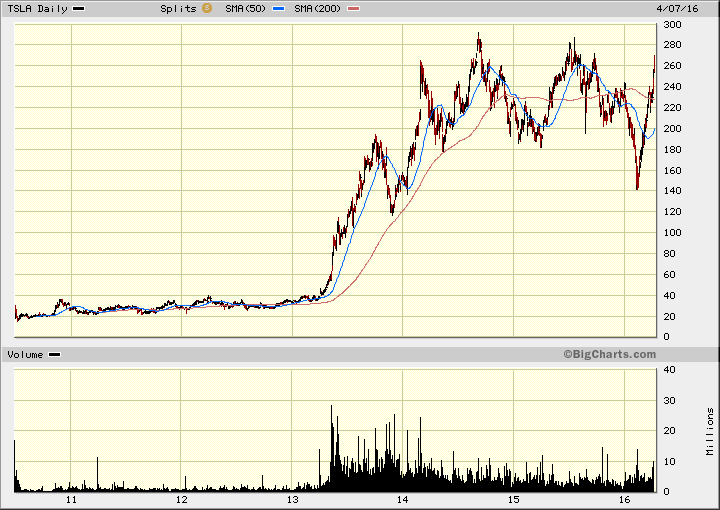Screen dimensions: 720x510
Task: Click the '120' price axis value
Action: click(x=672, y=212)
